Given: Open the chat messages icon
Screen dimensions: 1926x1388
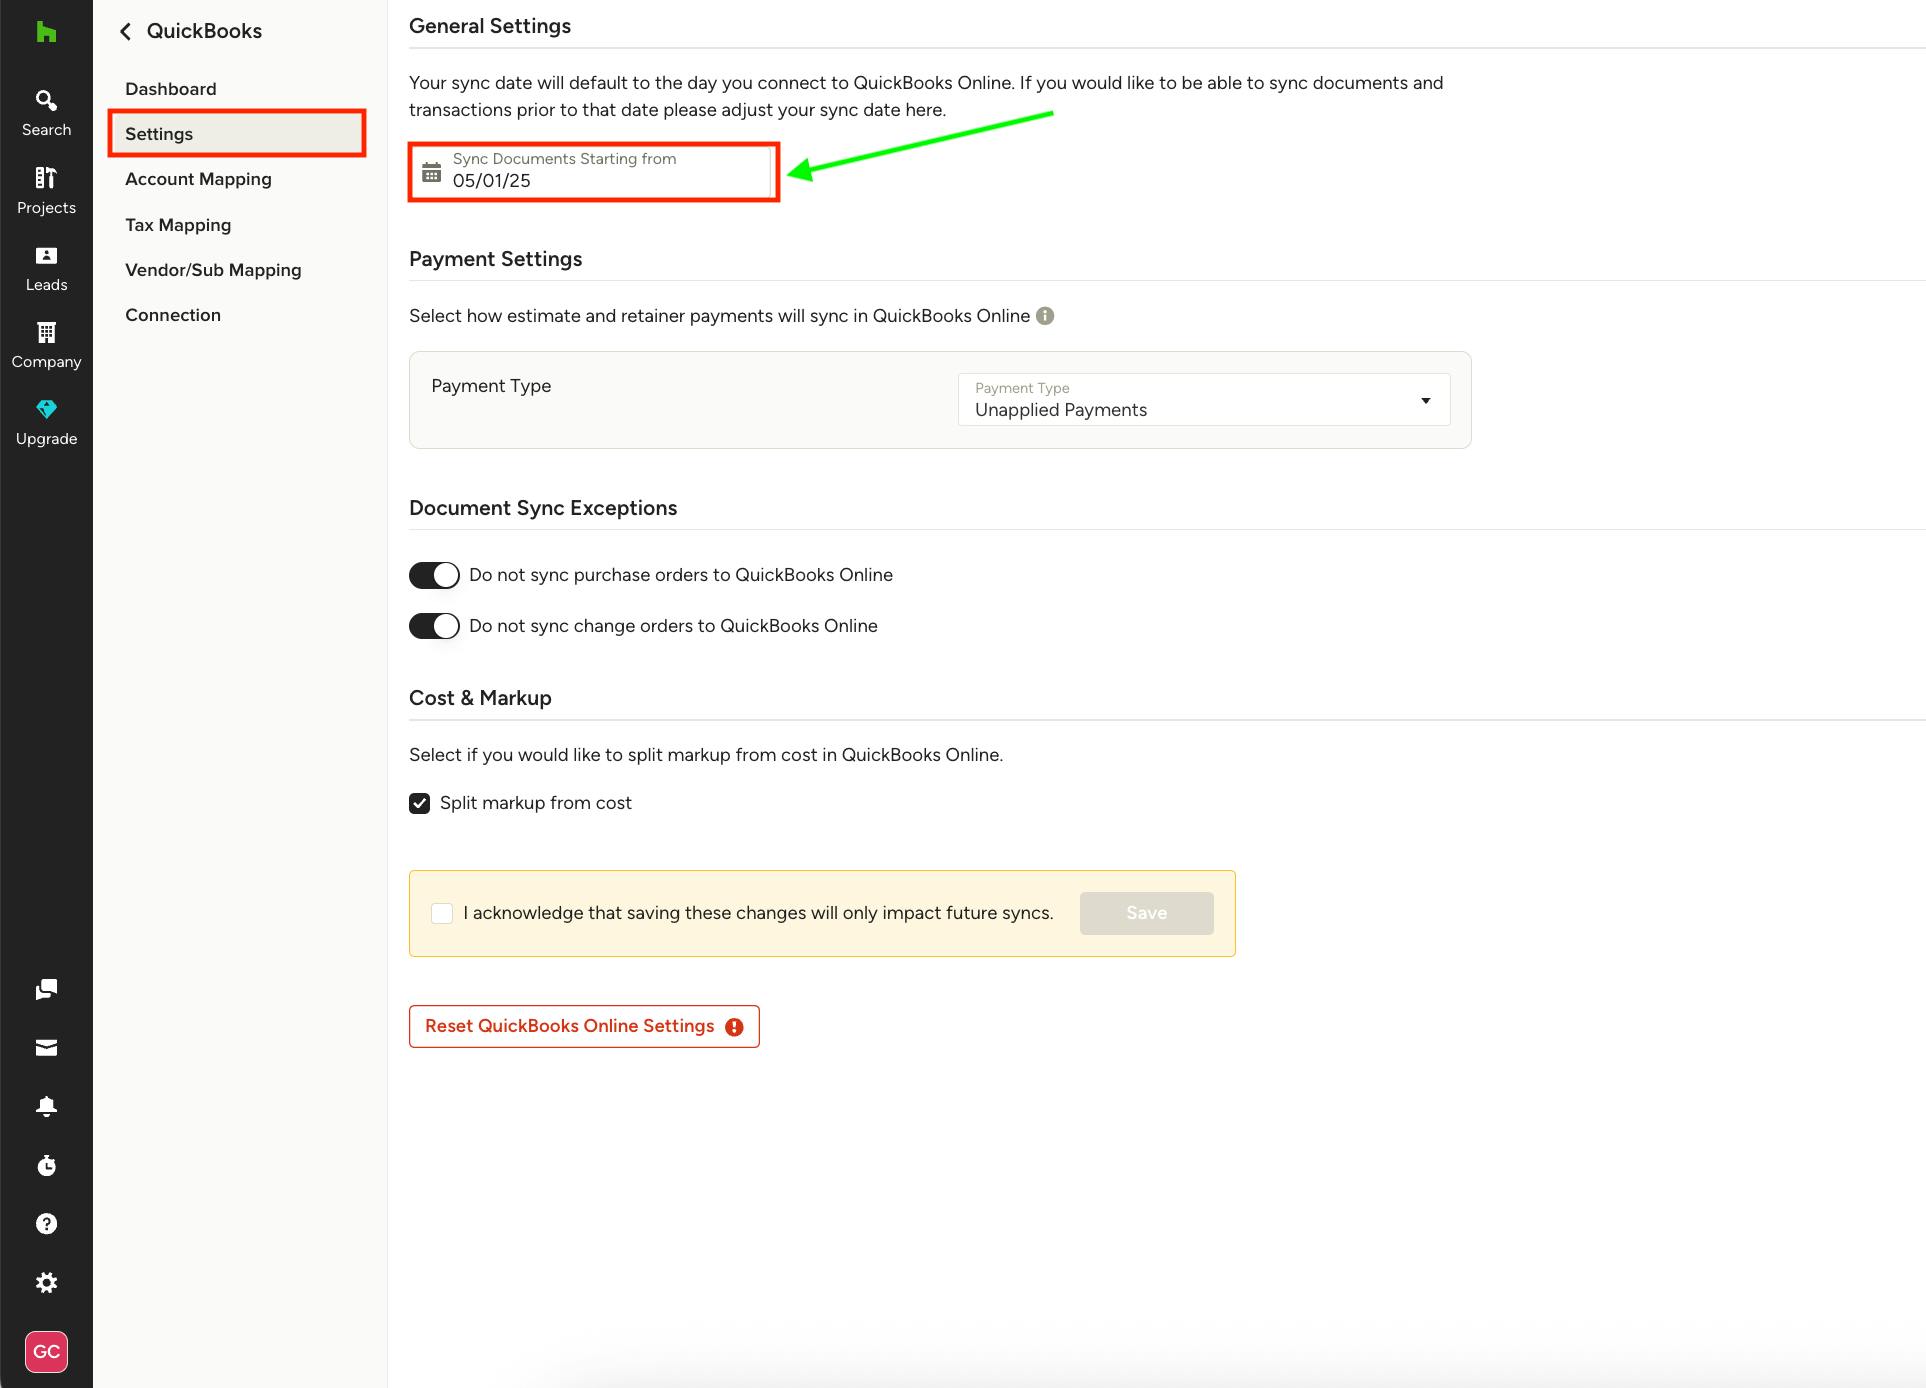Looking at the screenshot, I should (x=46, y=989).
